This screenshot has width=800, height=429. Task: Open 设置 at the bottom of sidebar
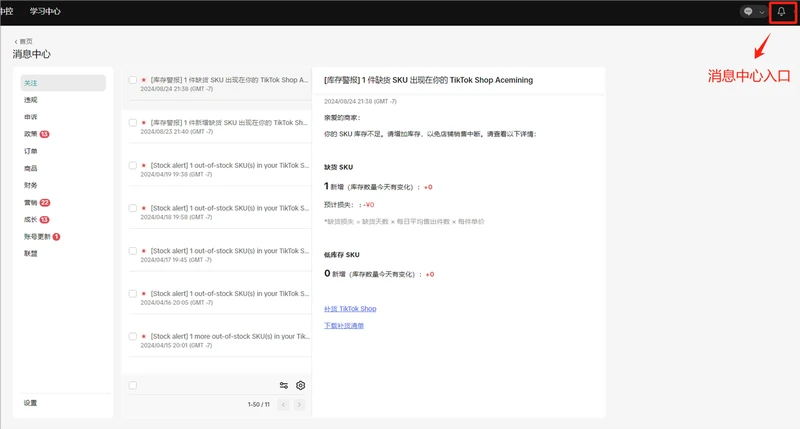click(30, 403)
